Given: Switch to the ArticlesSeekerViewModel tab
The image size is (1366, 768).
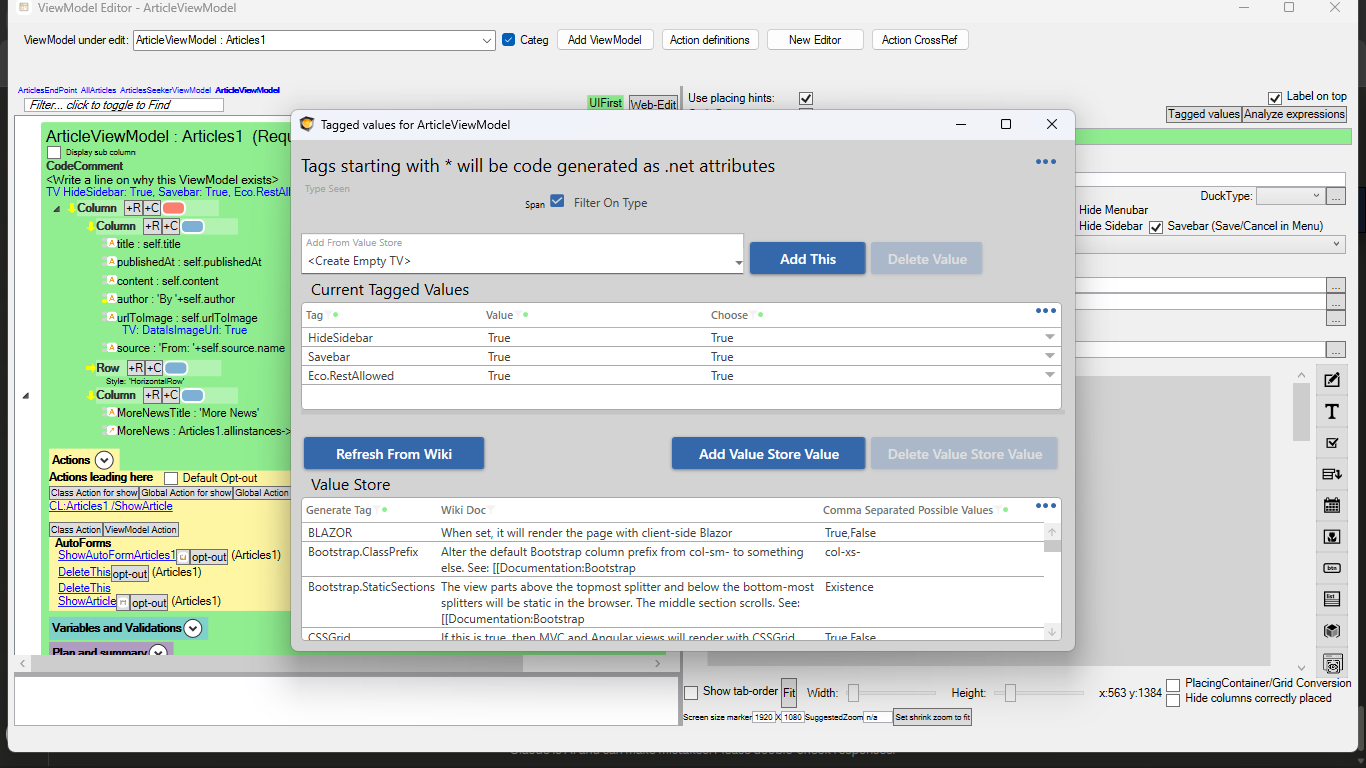Looking at the screenshot, I should tap(165, 90).
